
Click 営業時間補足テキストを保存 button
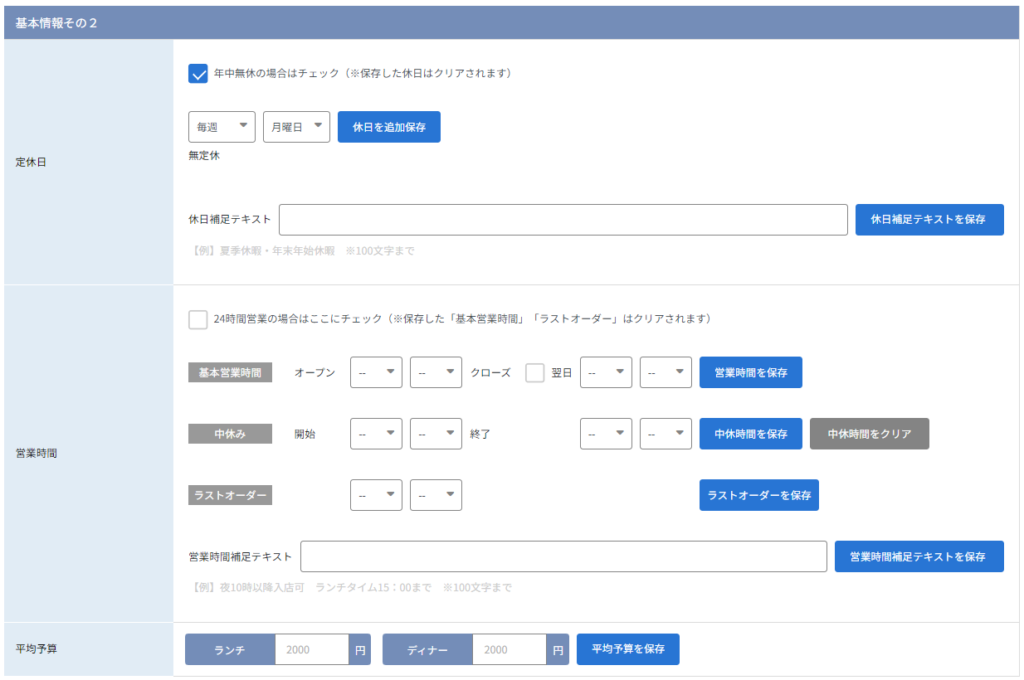click(x=920, y=557)
